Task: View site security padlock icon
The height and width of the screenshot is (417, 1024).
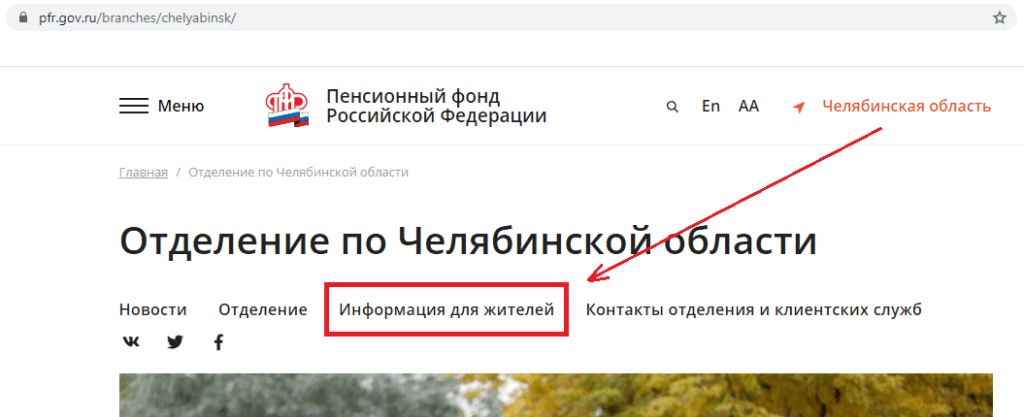Action: 25,18
